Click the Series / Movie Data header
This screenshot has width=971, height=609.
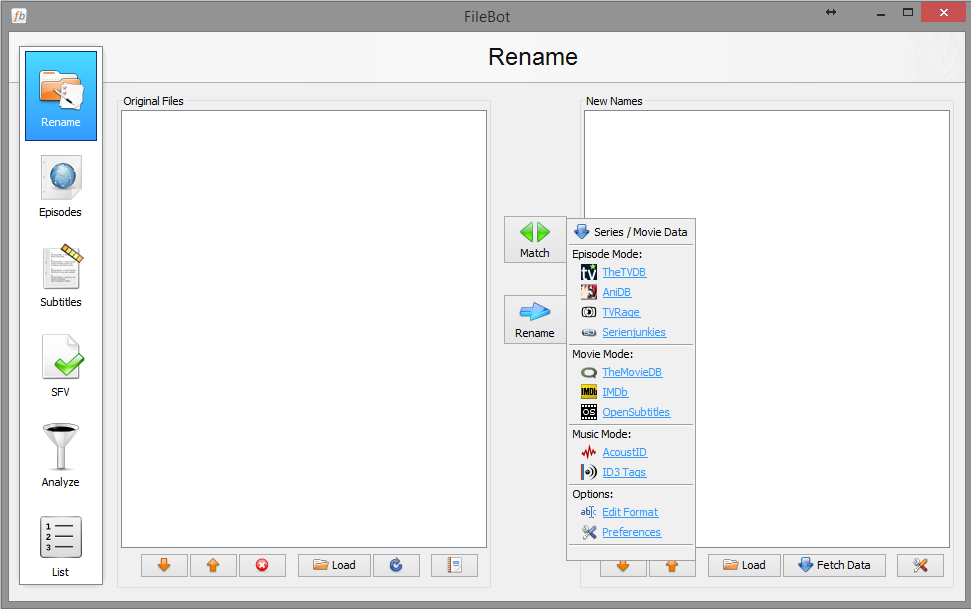[x=631, y=232]
